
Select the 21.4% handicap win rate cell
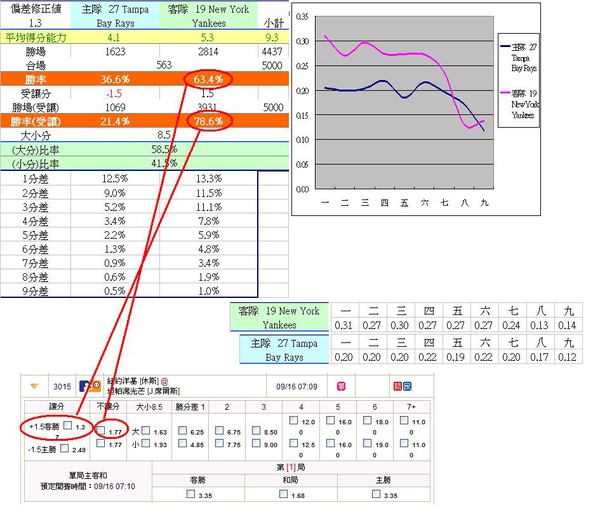coord(115,121)
